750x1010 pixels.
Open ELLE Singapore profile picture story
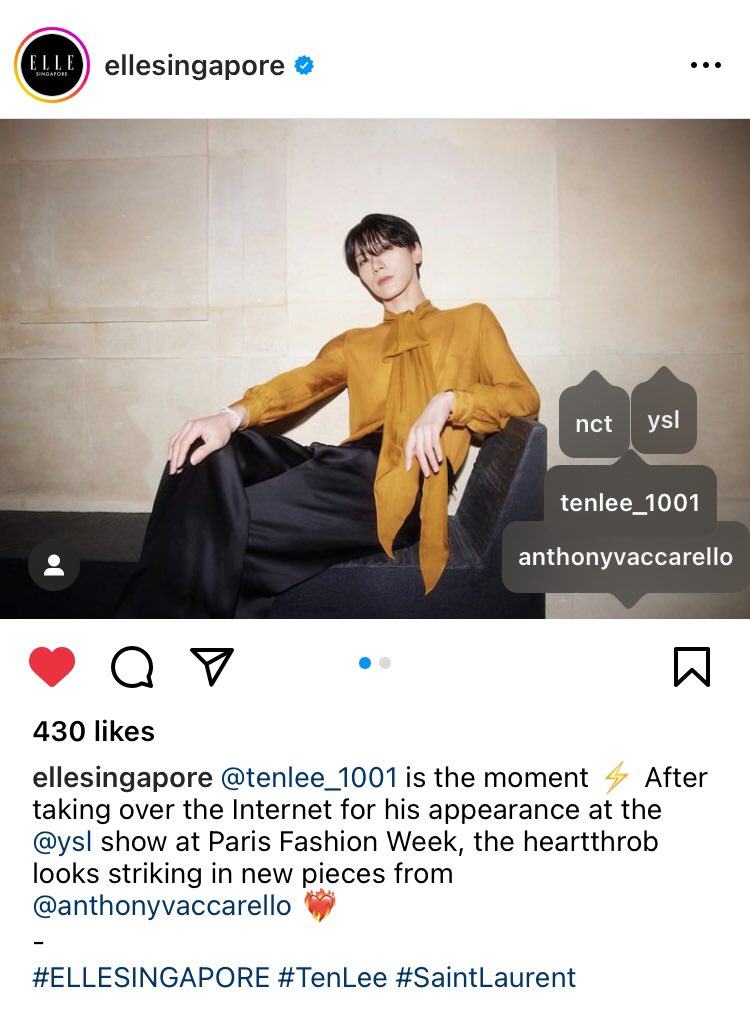pyautogui.click(x=52, y=64)
